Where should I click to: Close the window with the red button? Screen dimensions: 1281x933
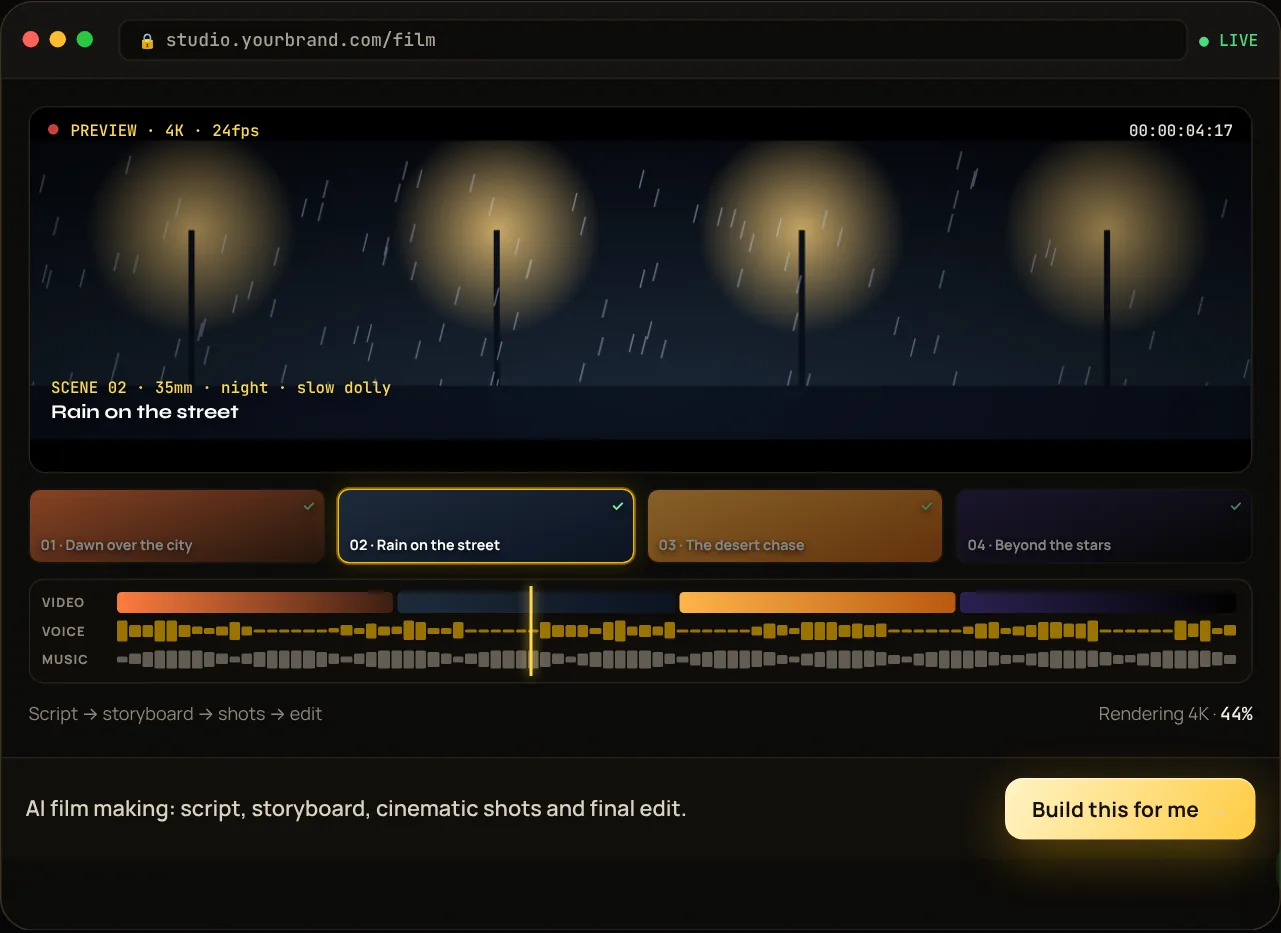coord(31,39)
